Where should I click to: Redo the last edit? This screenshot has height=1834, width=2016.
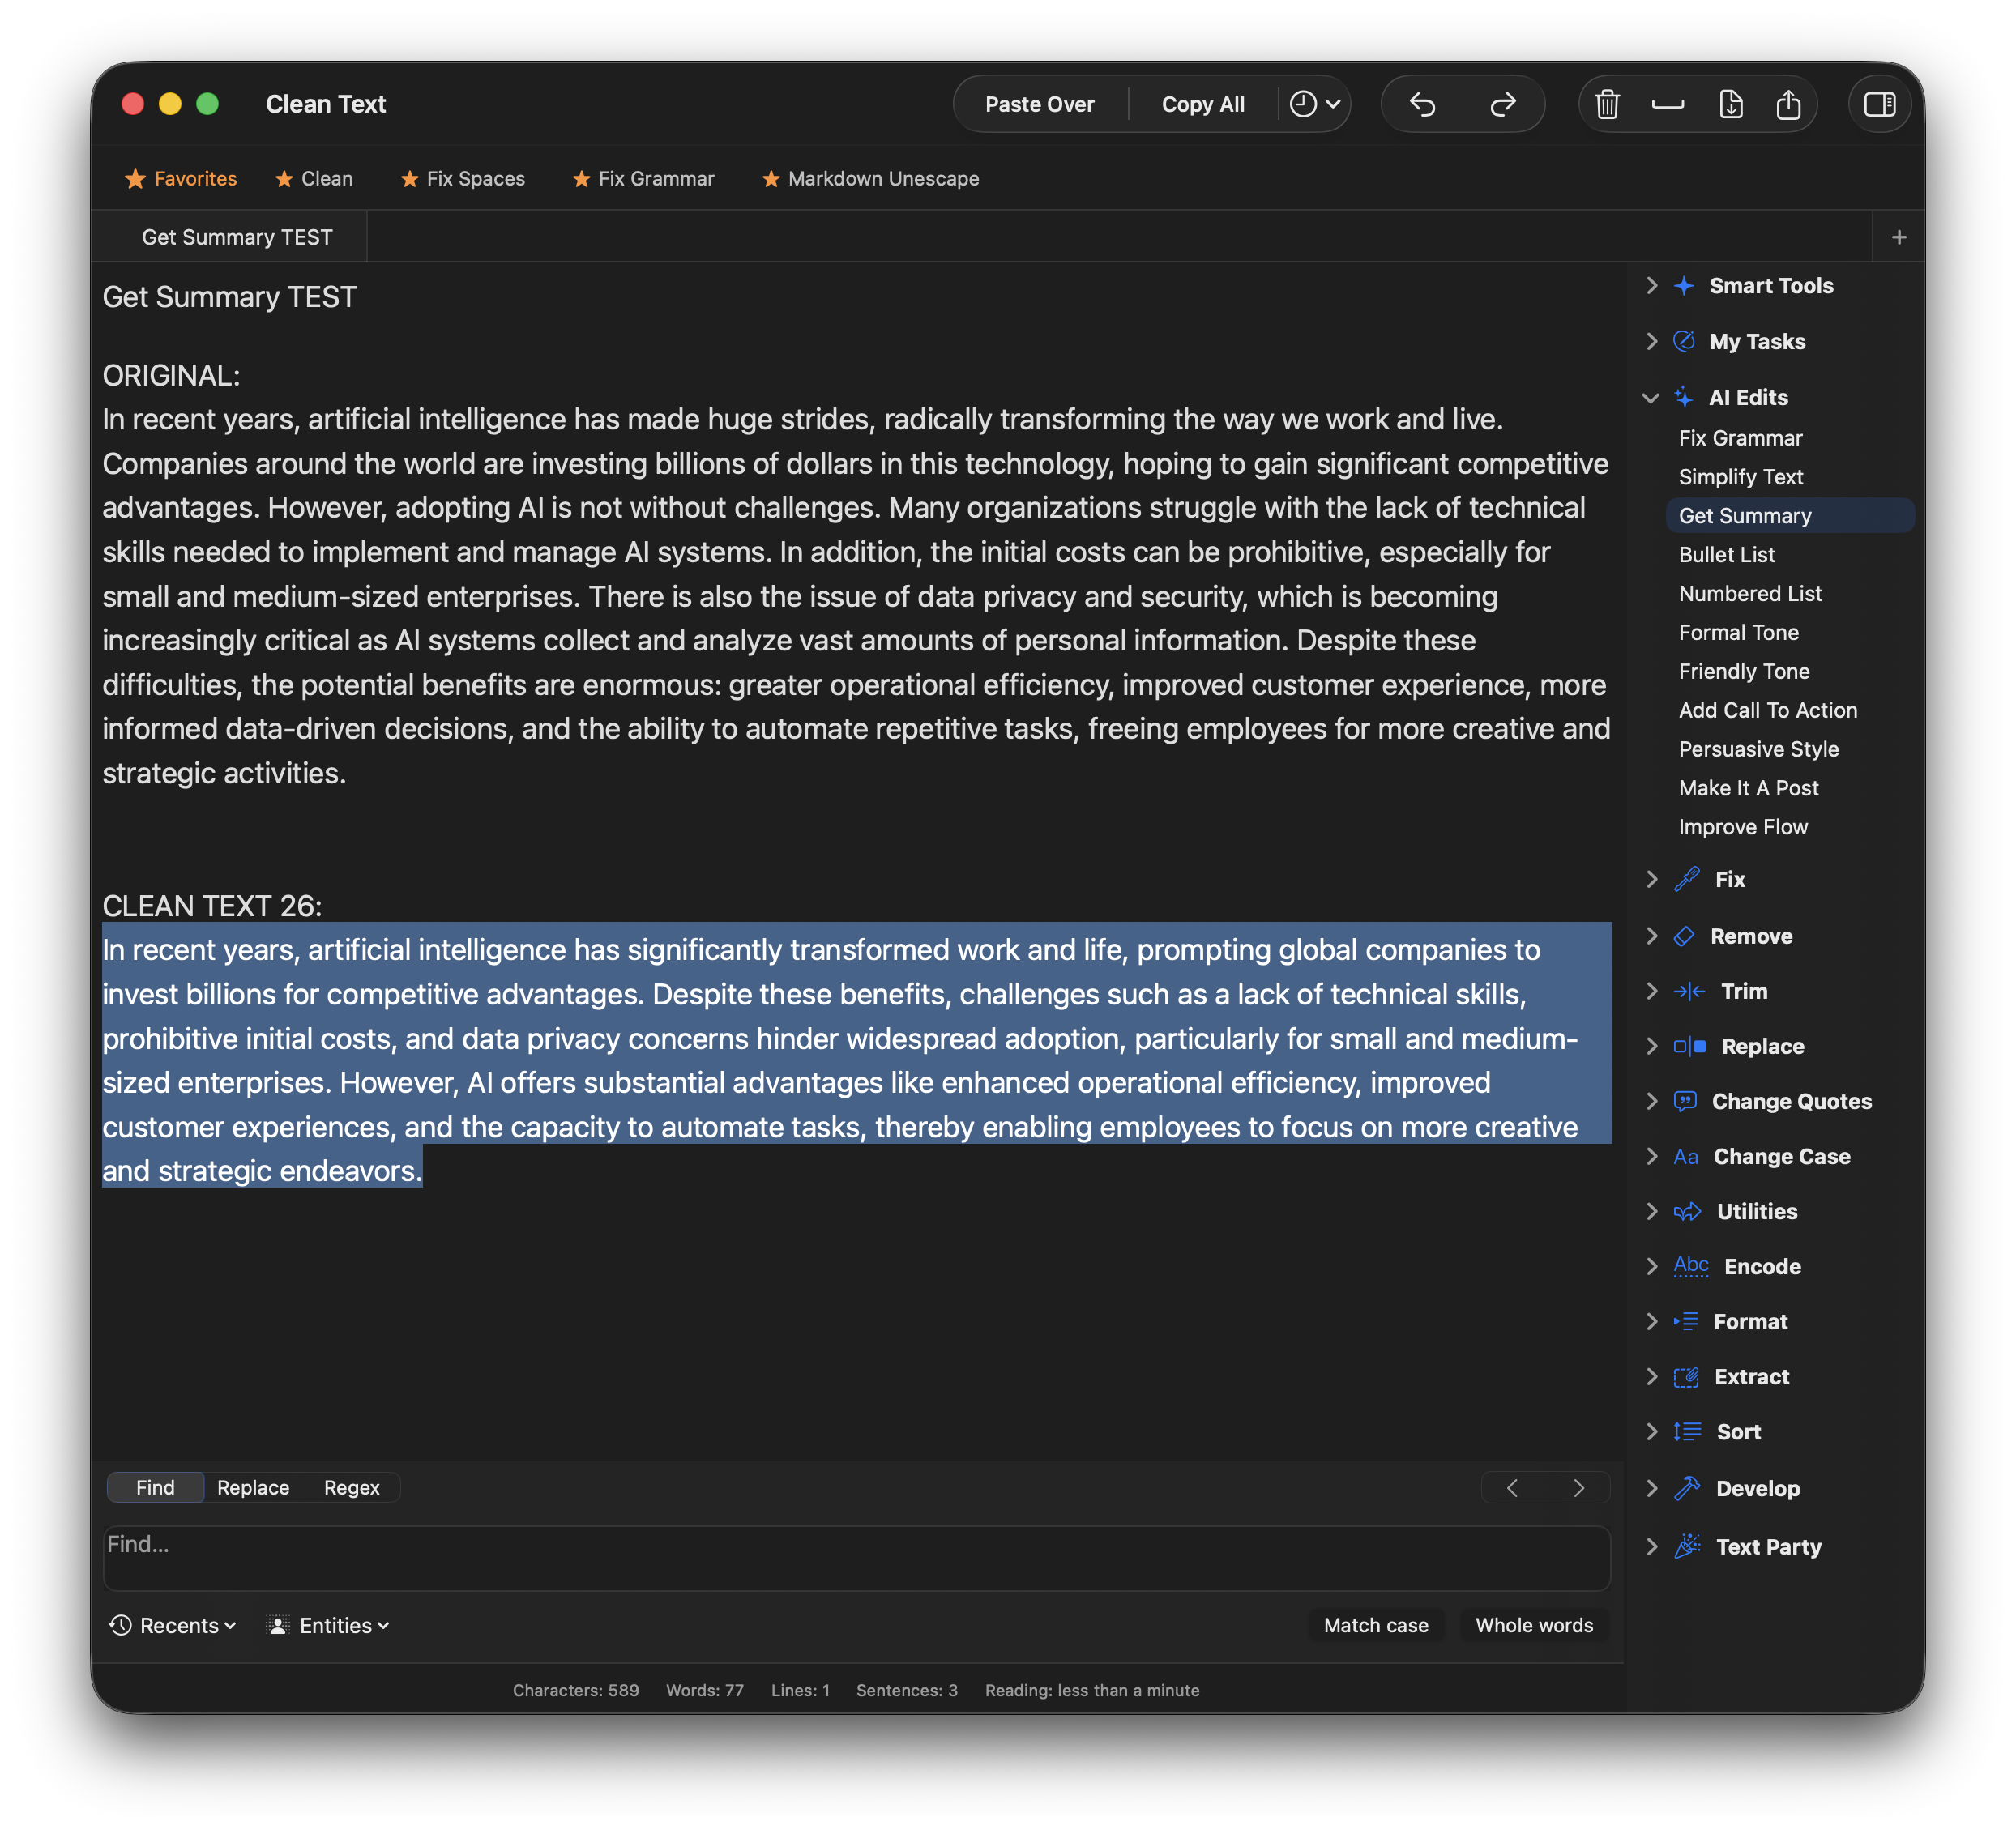1502,103
